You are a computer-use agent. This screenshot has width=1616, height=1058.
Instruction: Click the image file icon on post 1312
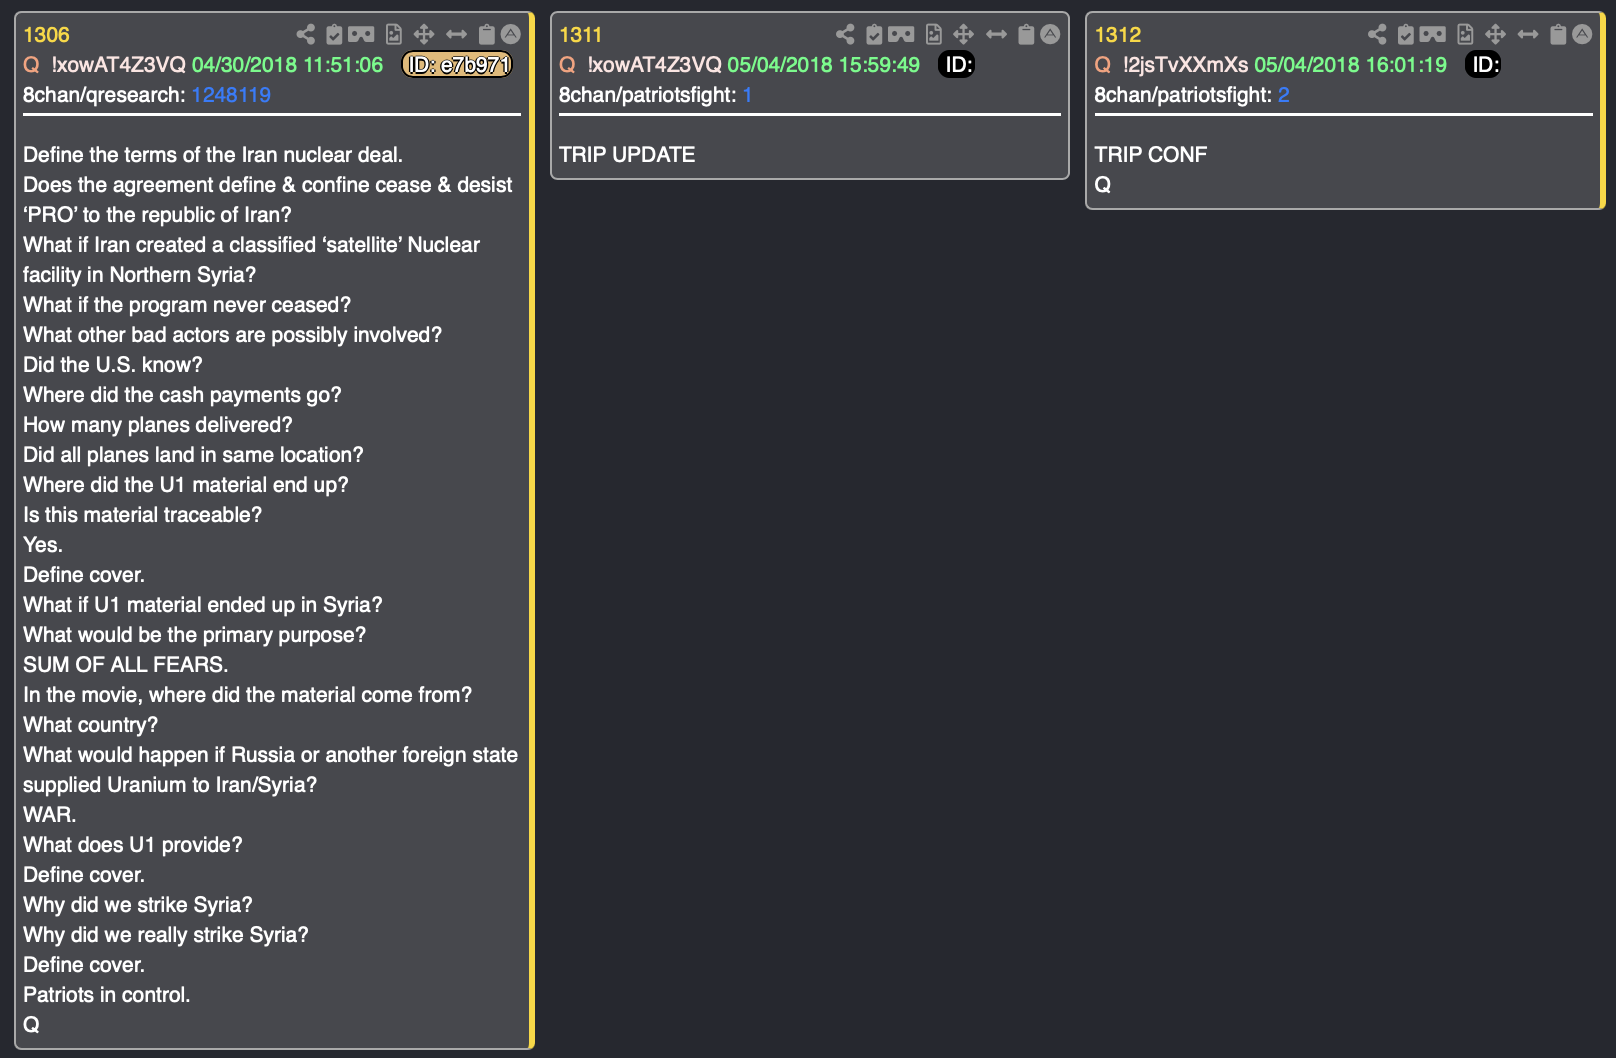tap(1465, 34)
